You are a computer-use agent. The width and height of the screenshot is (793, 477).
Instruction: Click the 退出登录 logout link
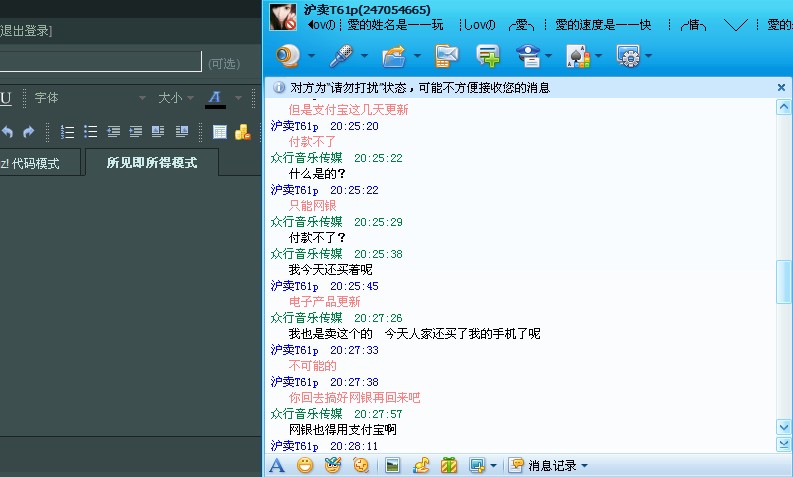26,31
